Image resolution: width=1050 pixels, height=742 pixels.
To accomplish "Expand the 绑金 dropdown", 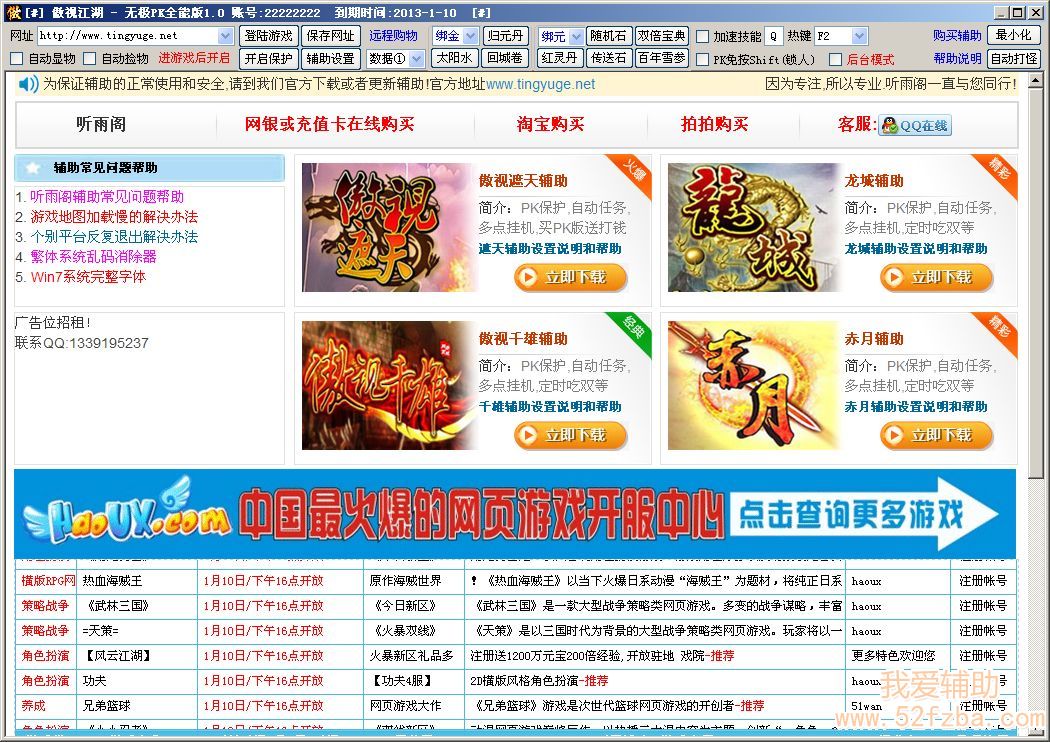I will (x=471, y=35).
